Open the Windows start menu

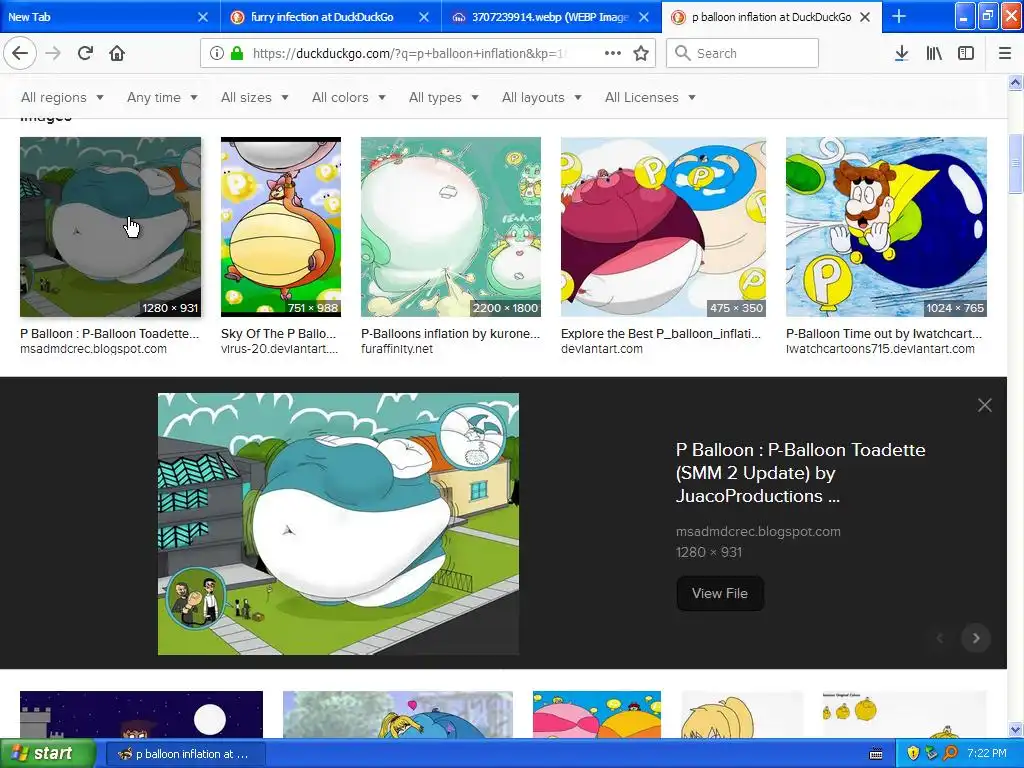(48, 753)
